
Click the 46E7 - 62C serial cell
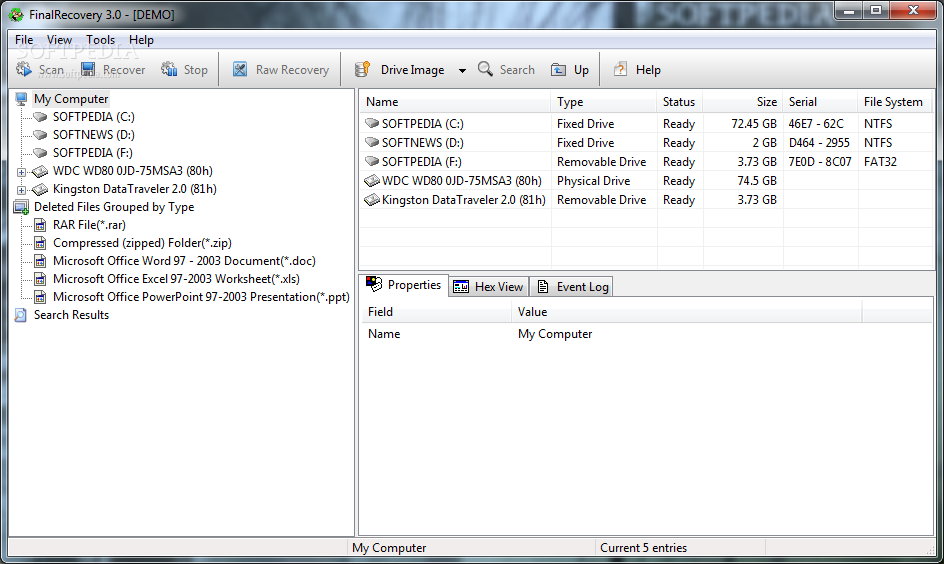point(816,124)
